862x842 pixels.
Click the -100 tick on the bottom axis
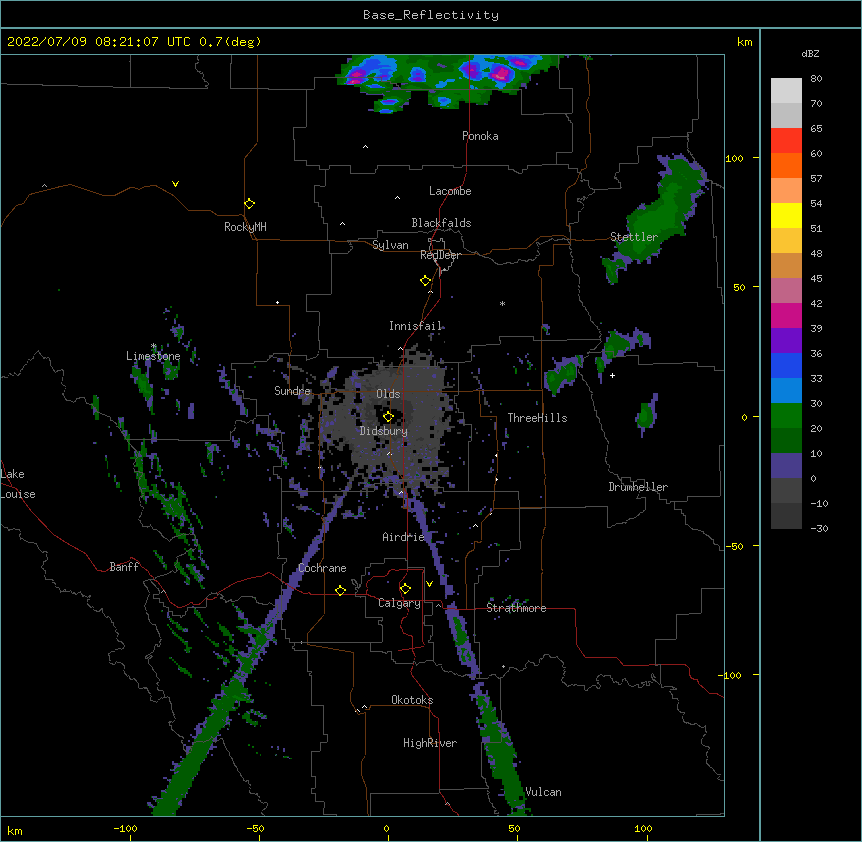pyautogui.click(x=126, y=828)
